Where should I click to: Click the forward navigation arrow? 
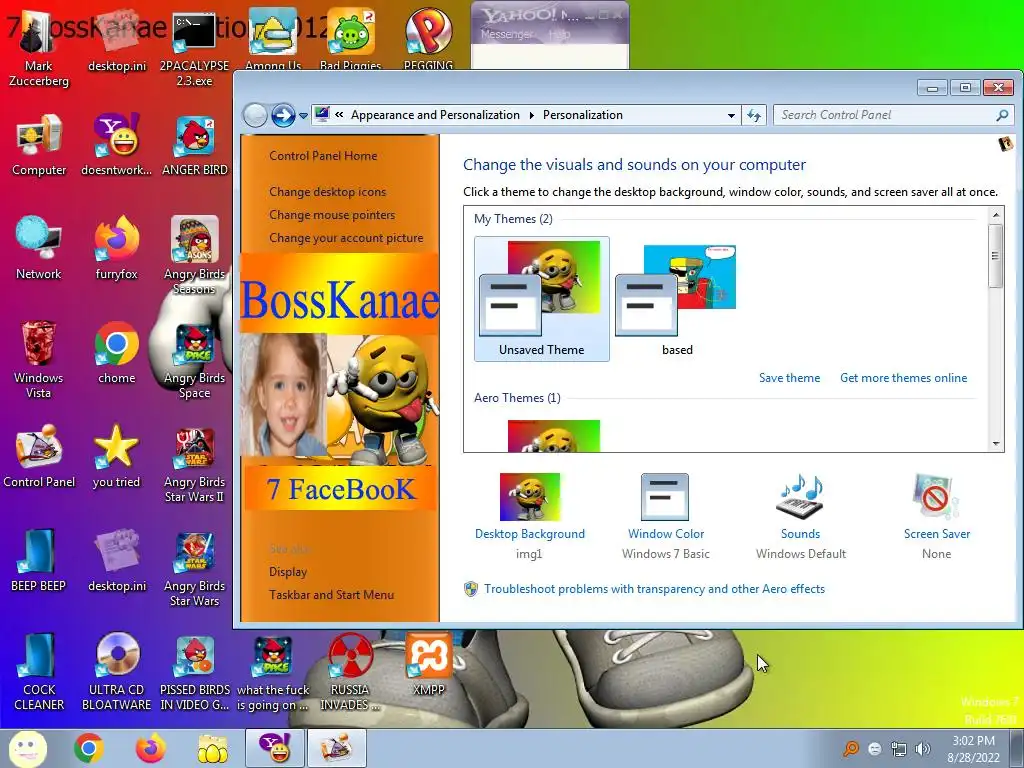(x=283, y=116)
